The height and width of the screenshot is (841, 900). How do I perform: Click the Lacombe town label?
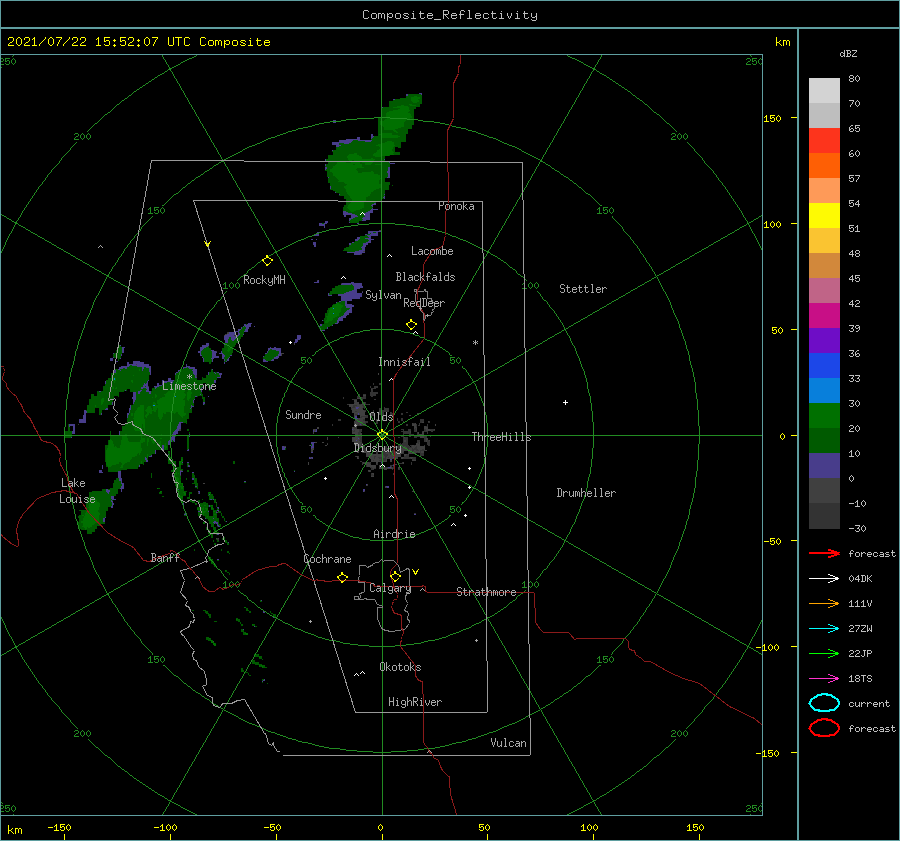tap(432, 251)
